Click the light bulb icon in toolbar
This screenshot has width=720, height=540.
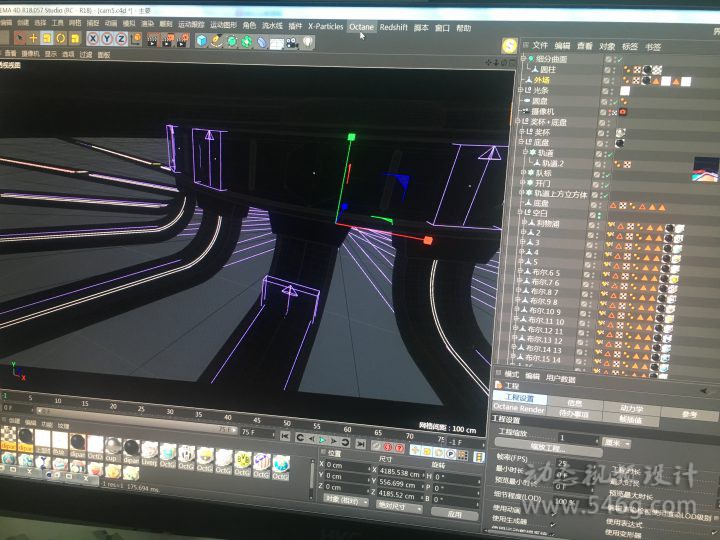point(307,43)
